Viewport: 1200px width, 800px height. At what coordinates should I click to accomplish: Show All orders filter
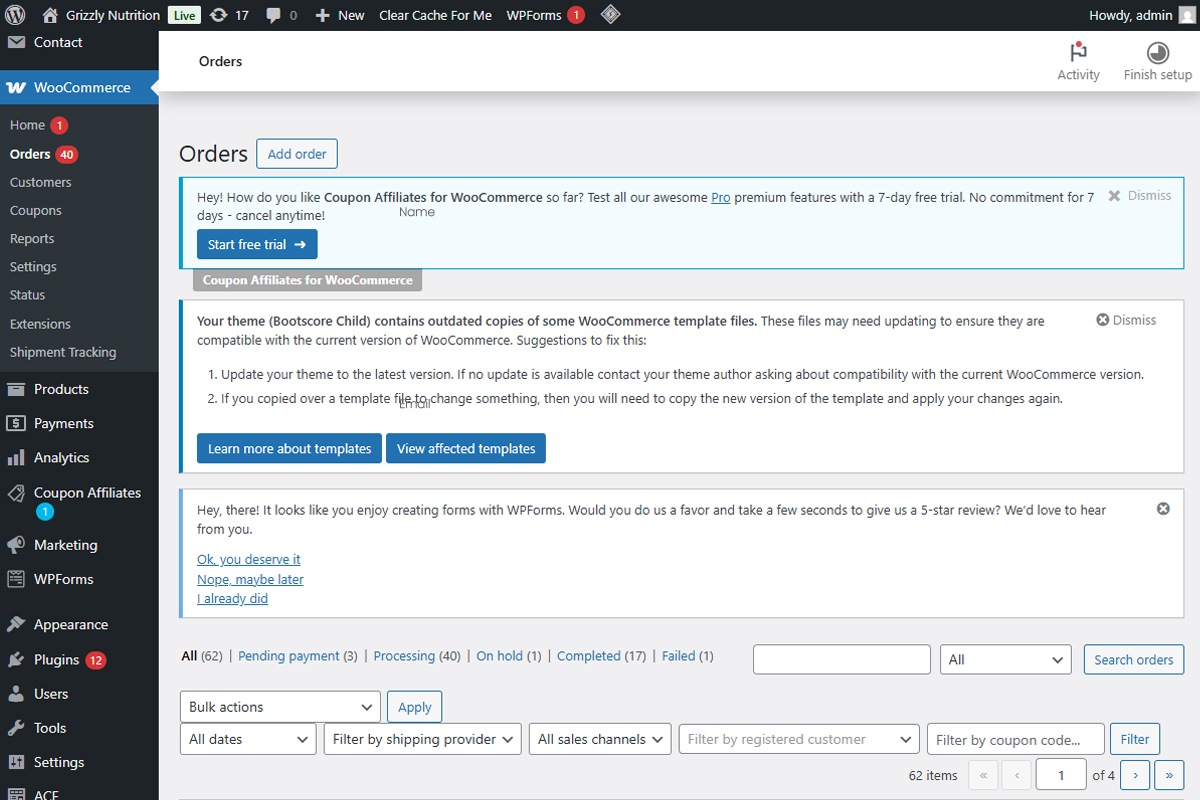(202, 656)
